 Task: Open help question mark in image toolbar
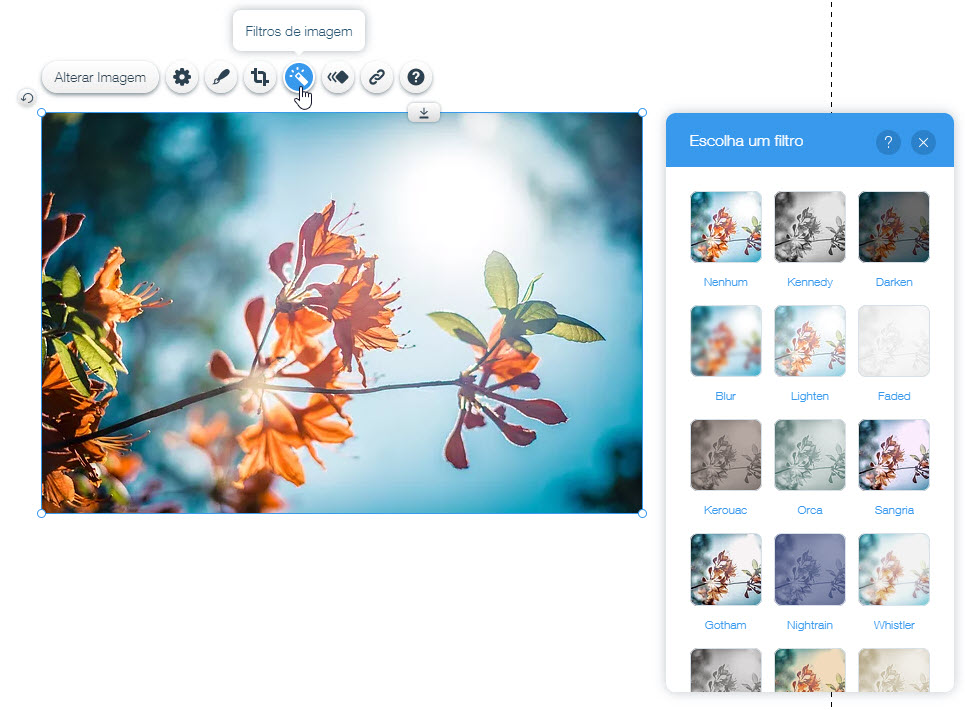(x=416, y=77)
